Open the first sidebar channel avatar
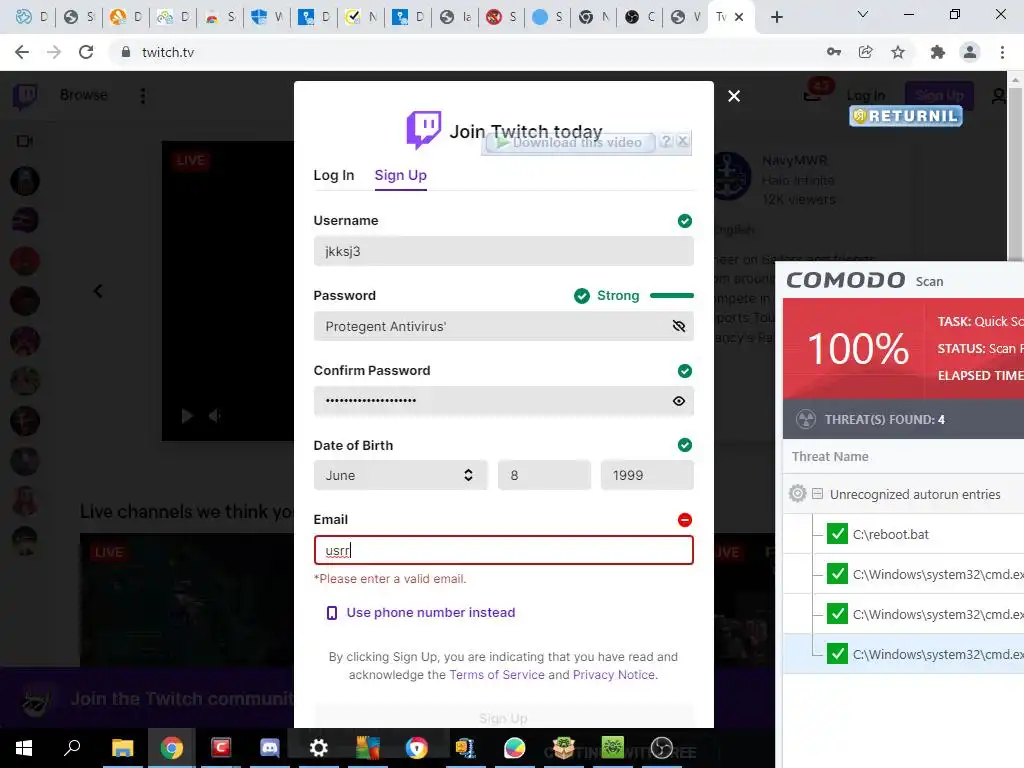This screenshot has width=1024, height=768. pos(25,182)
